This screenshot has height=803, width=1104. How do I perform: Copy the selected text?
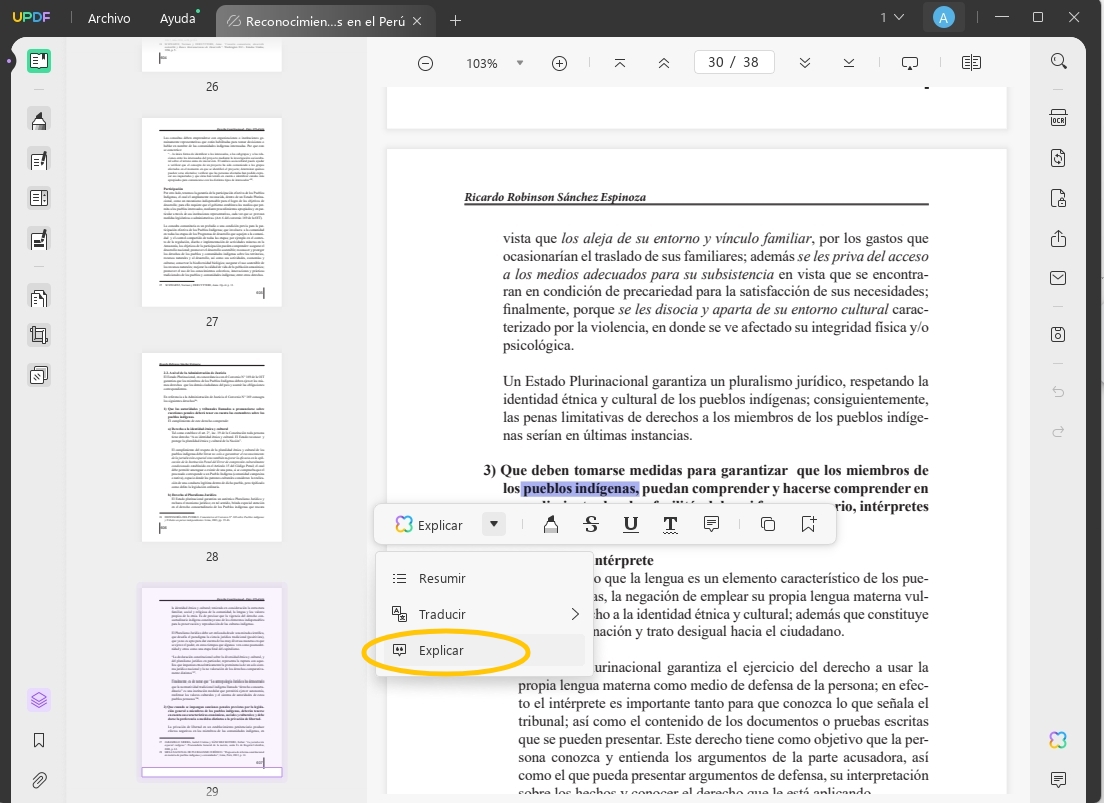click(x=768, y=524)
